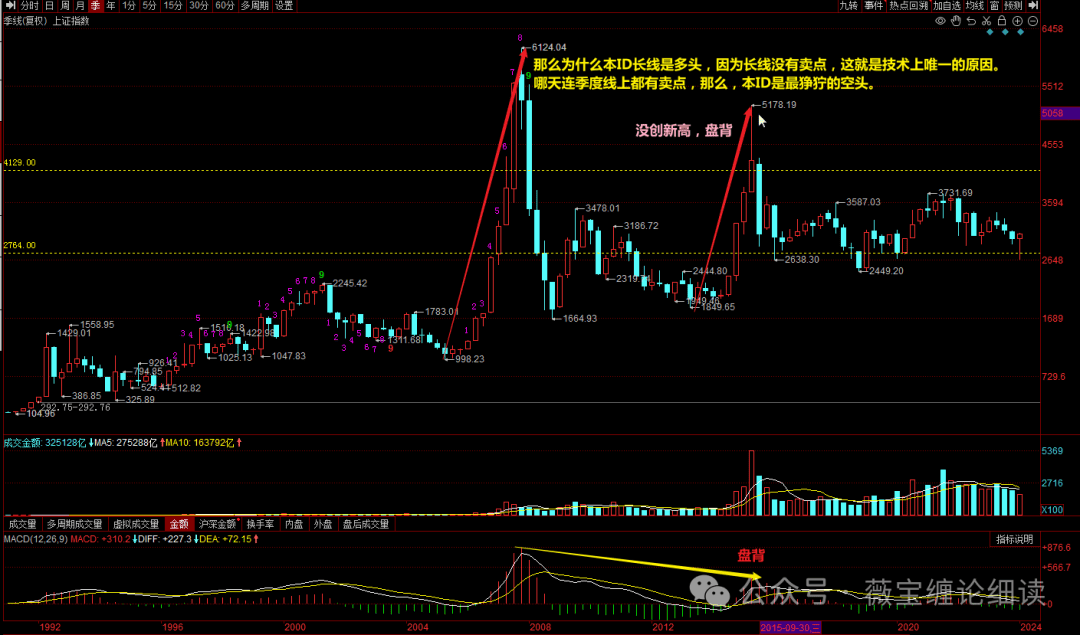The image size is (1080, 635).
Task: Toggle the 九转 indicator
Action: [848, 6]
